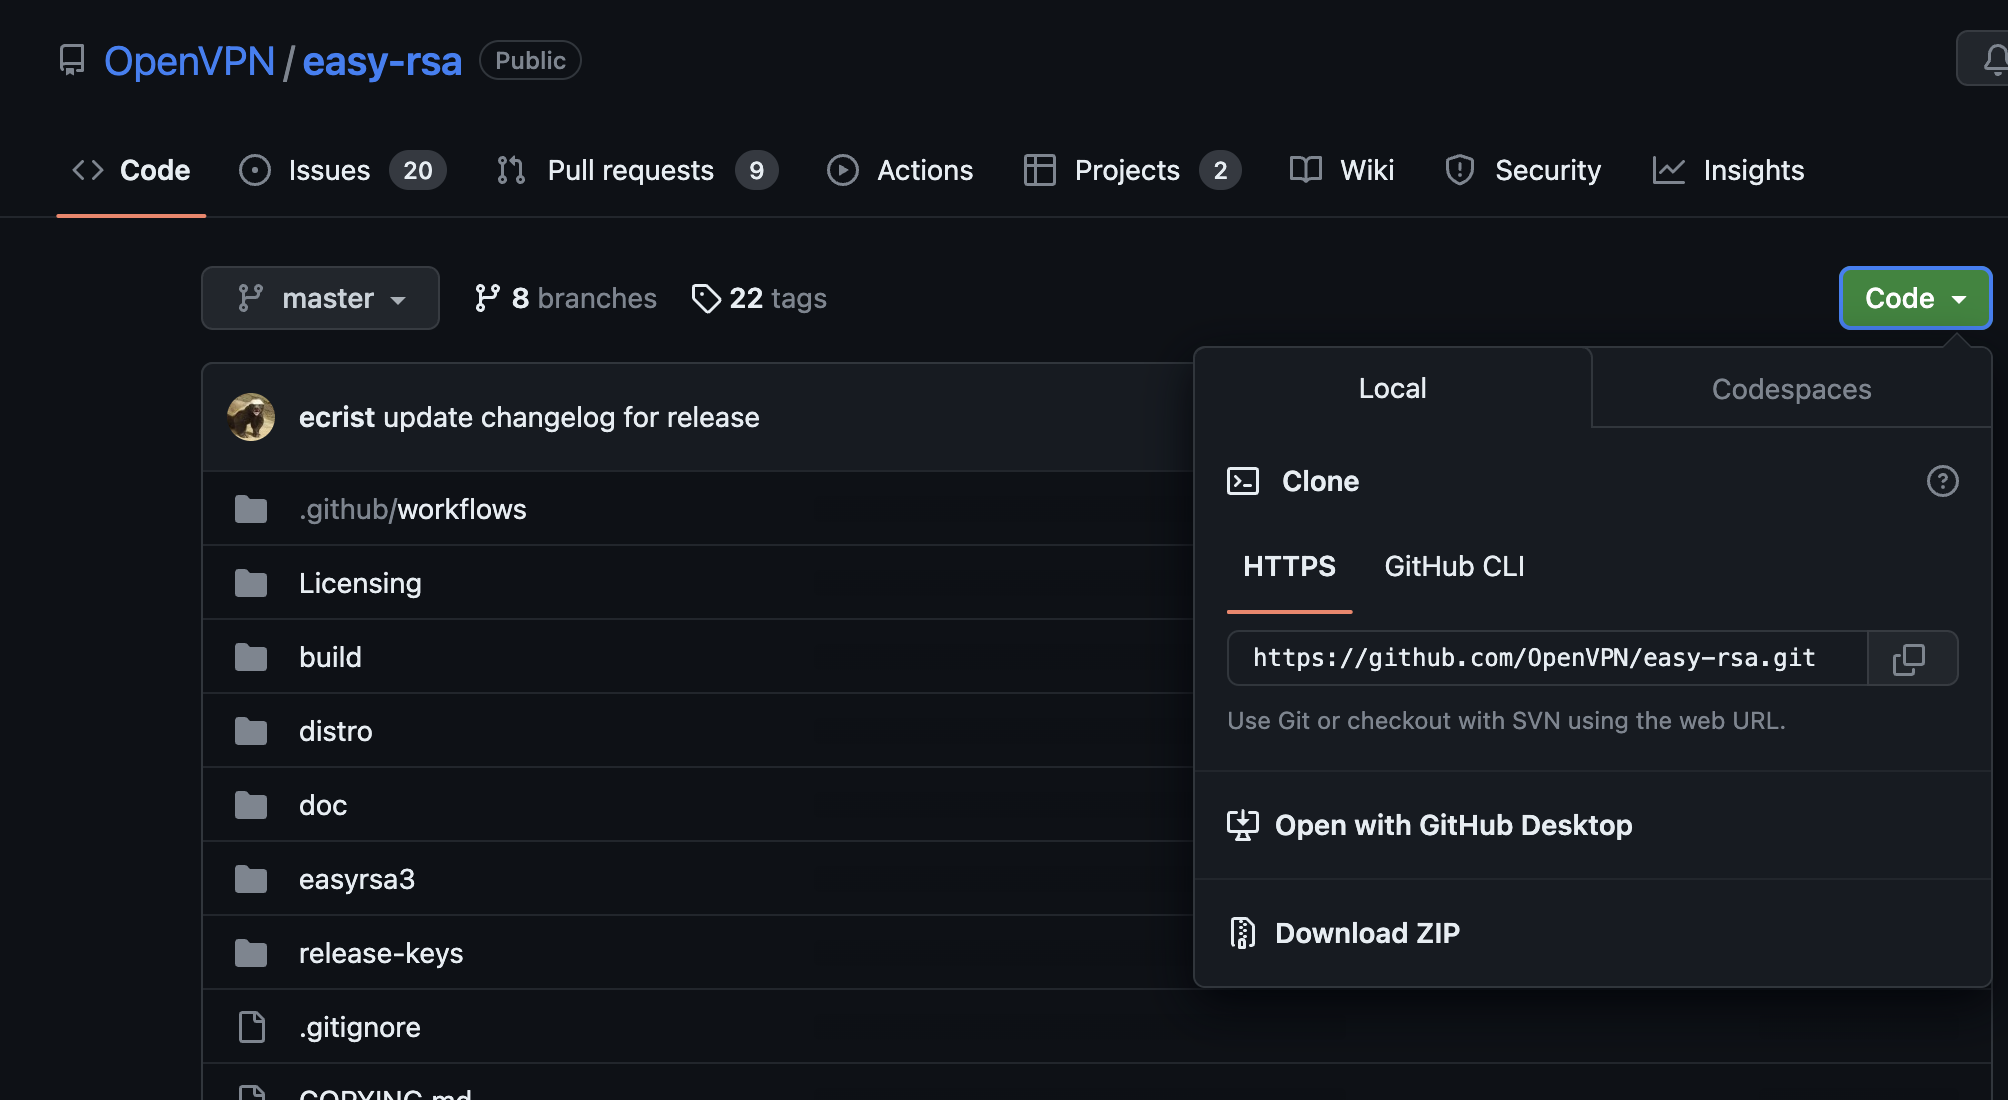Open the build folder name
2008x1100 pixels.
tap(330, 657)
